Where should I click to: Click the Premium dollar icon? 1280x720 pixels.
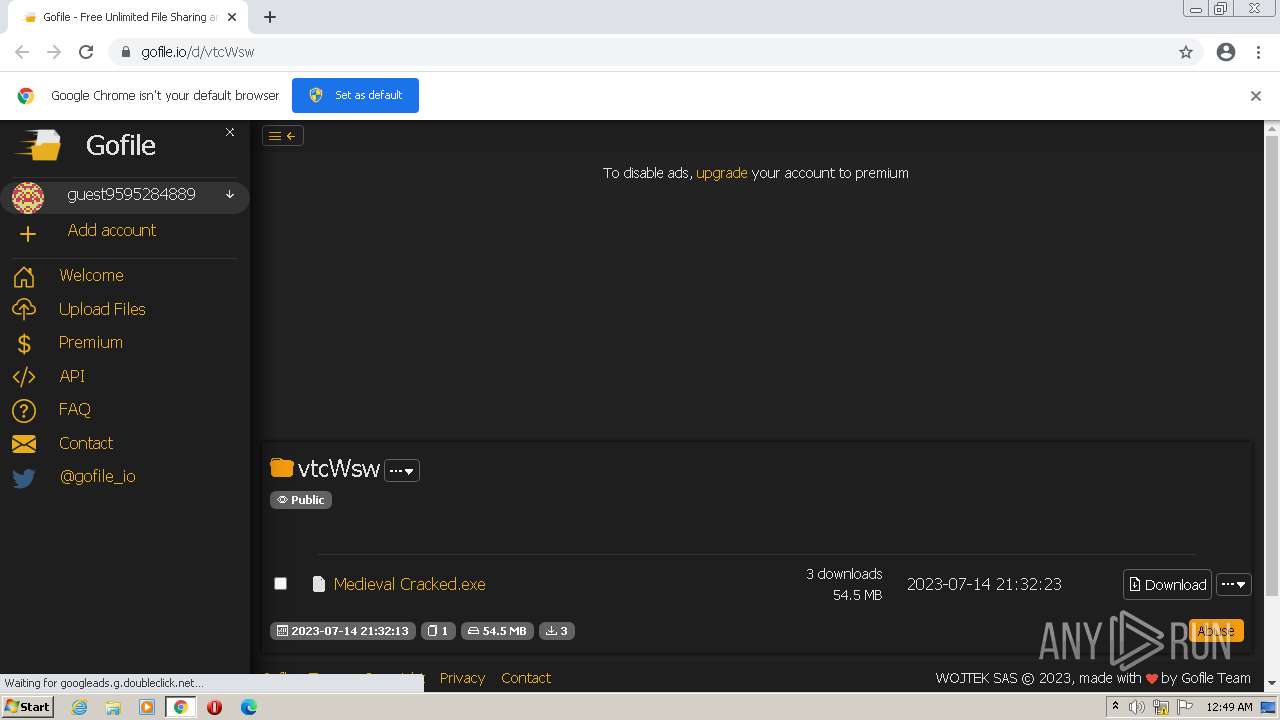(x=24, y=344)
